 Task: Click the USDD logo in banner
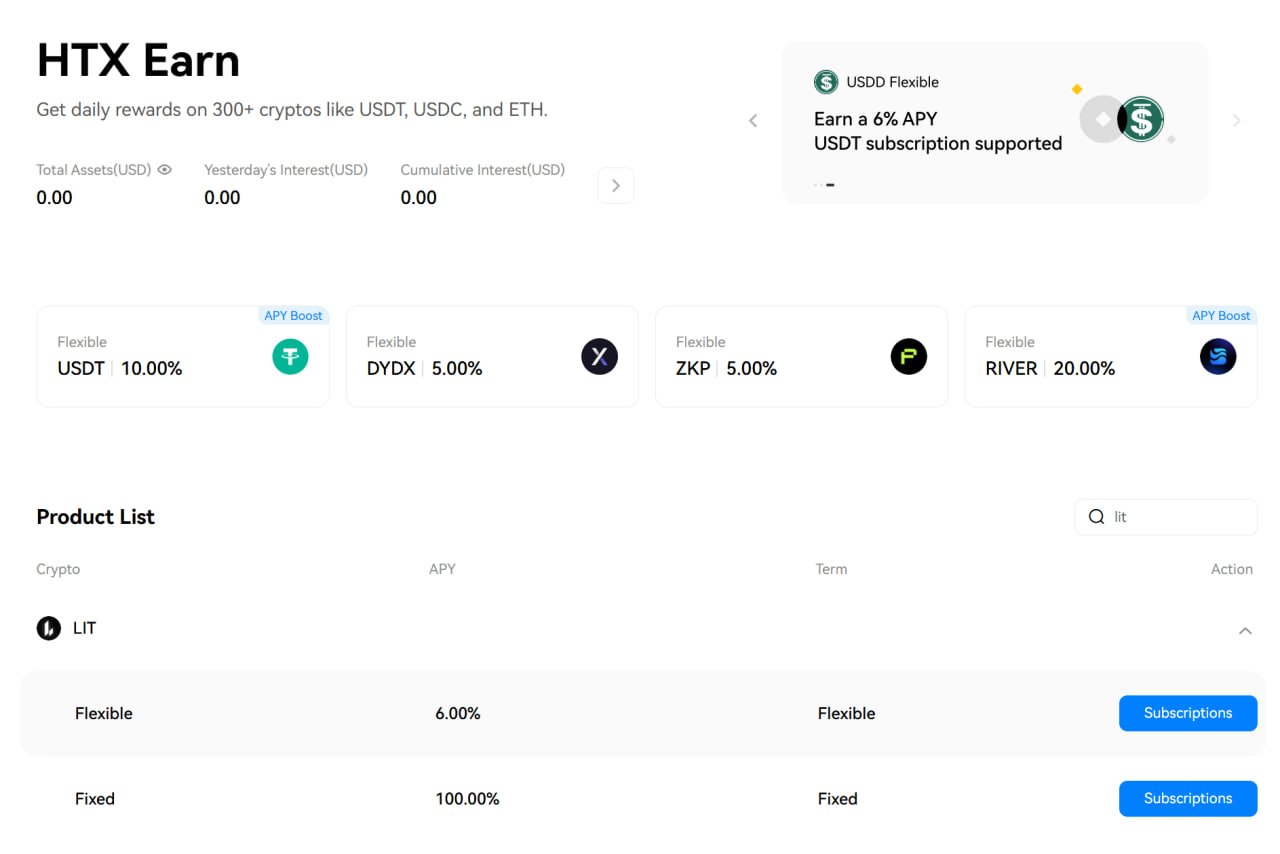click(825, 82)
